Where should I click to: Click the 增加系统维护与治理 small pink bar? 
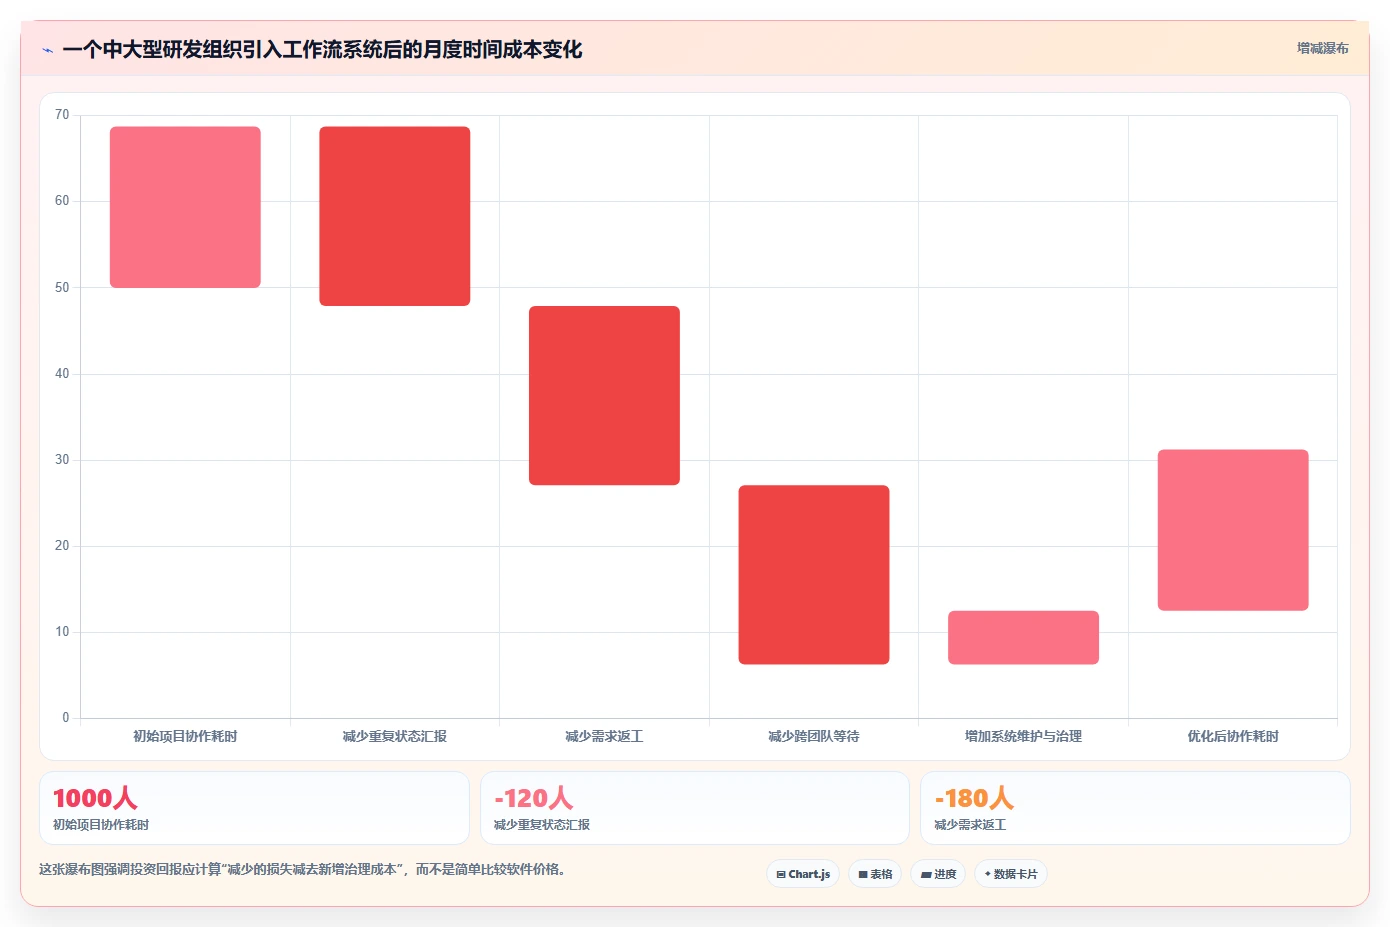(x=1023, y=638)
